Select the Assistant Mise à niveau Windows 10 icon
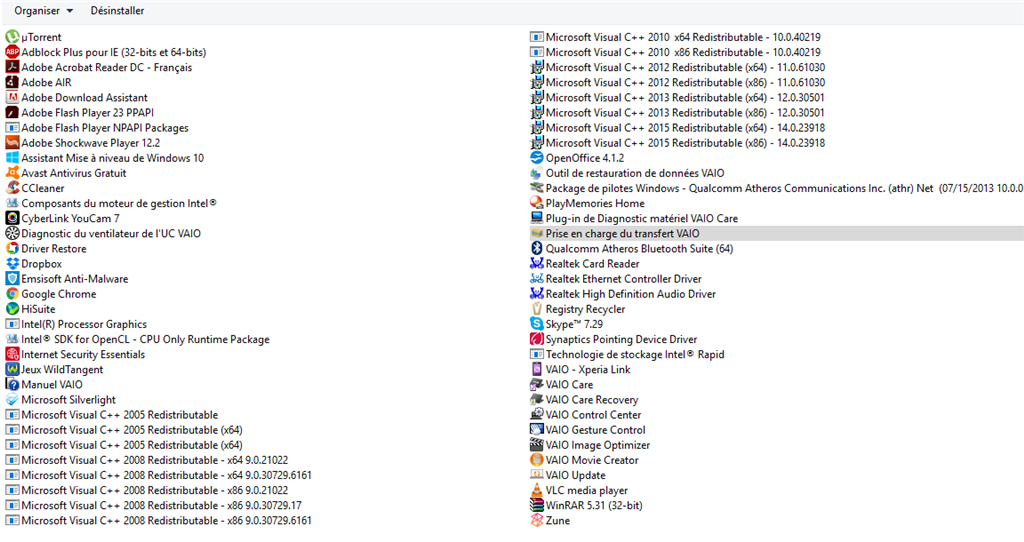This screenshot has width=1024, height=542. coord(12,158)
